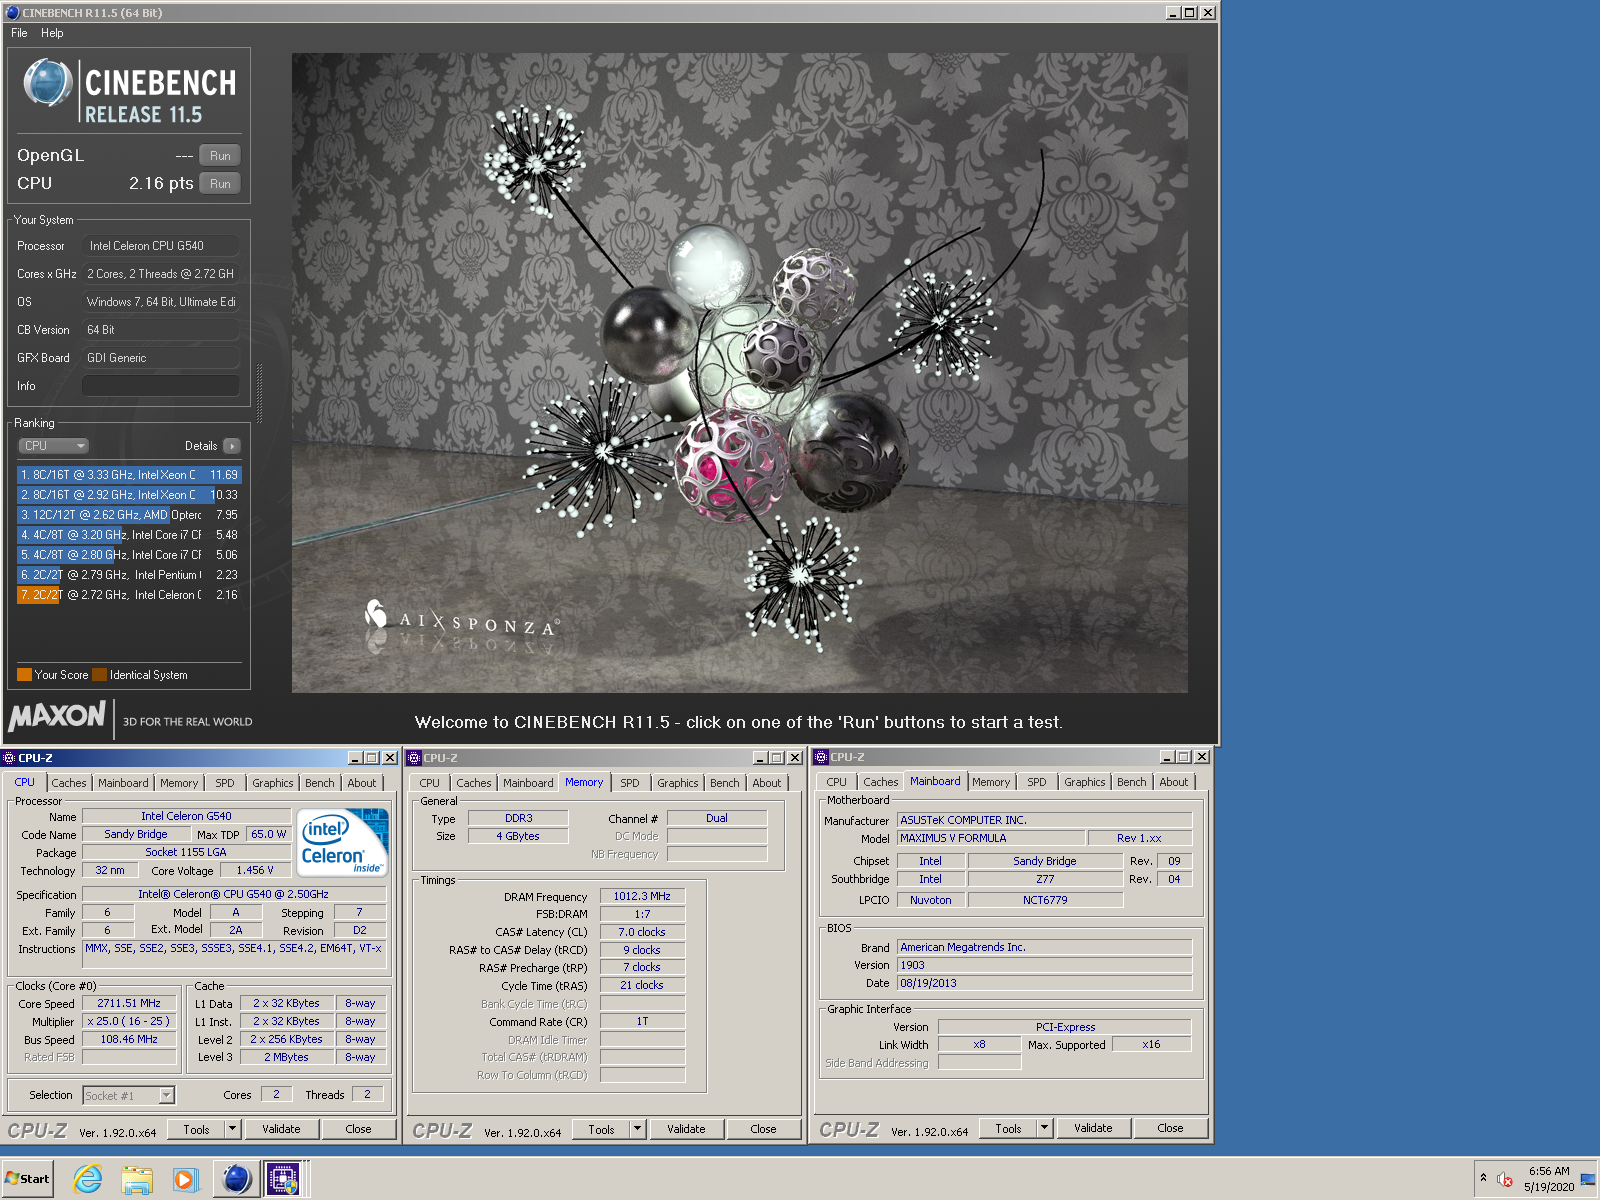Open Tools dropdown arrow in CPU-tab CPU-Z window
Screen dimensions: 1600x1200
click(232, 1129)
